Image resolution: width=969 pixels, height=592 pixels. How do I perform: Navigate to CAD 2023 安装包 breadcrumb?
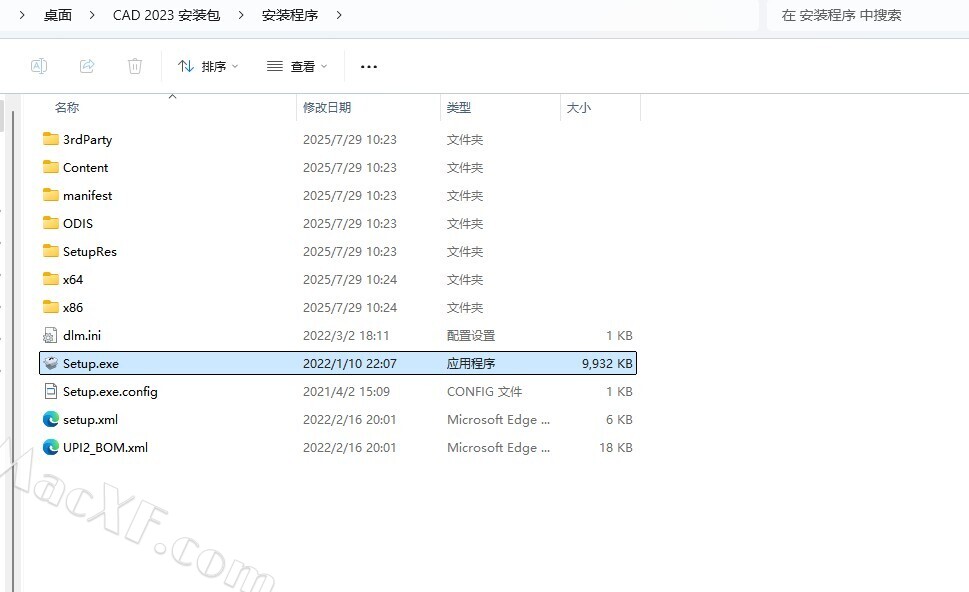pos(166,15)
